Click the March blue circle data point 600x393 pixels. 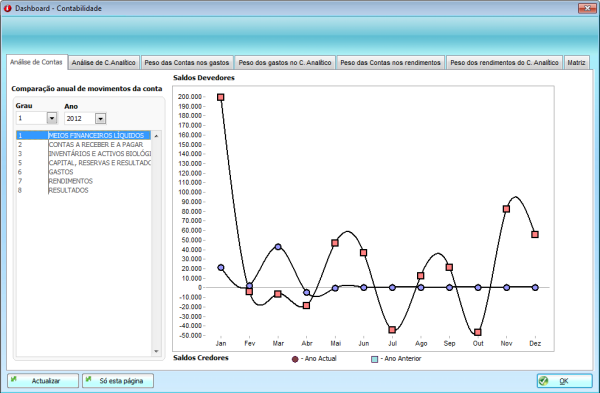(x=278, y=247)
